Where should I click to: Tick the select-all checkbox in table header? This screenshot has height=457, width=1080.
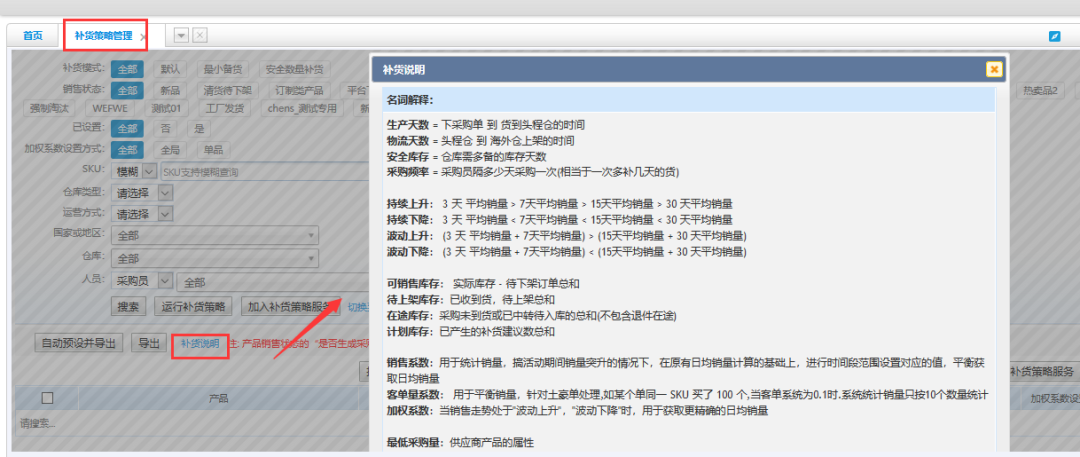48,397
